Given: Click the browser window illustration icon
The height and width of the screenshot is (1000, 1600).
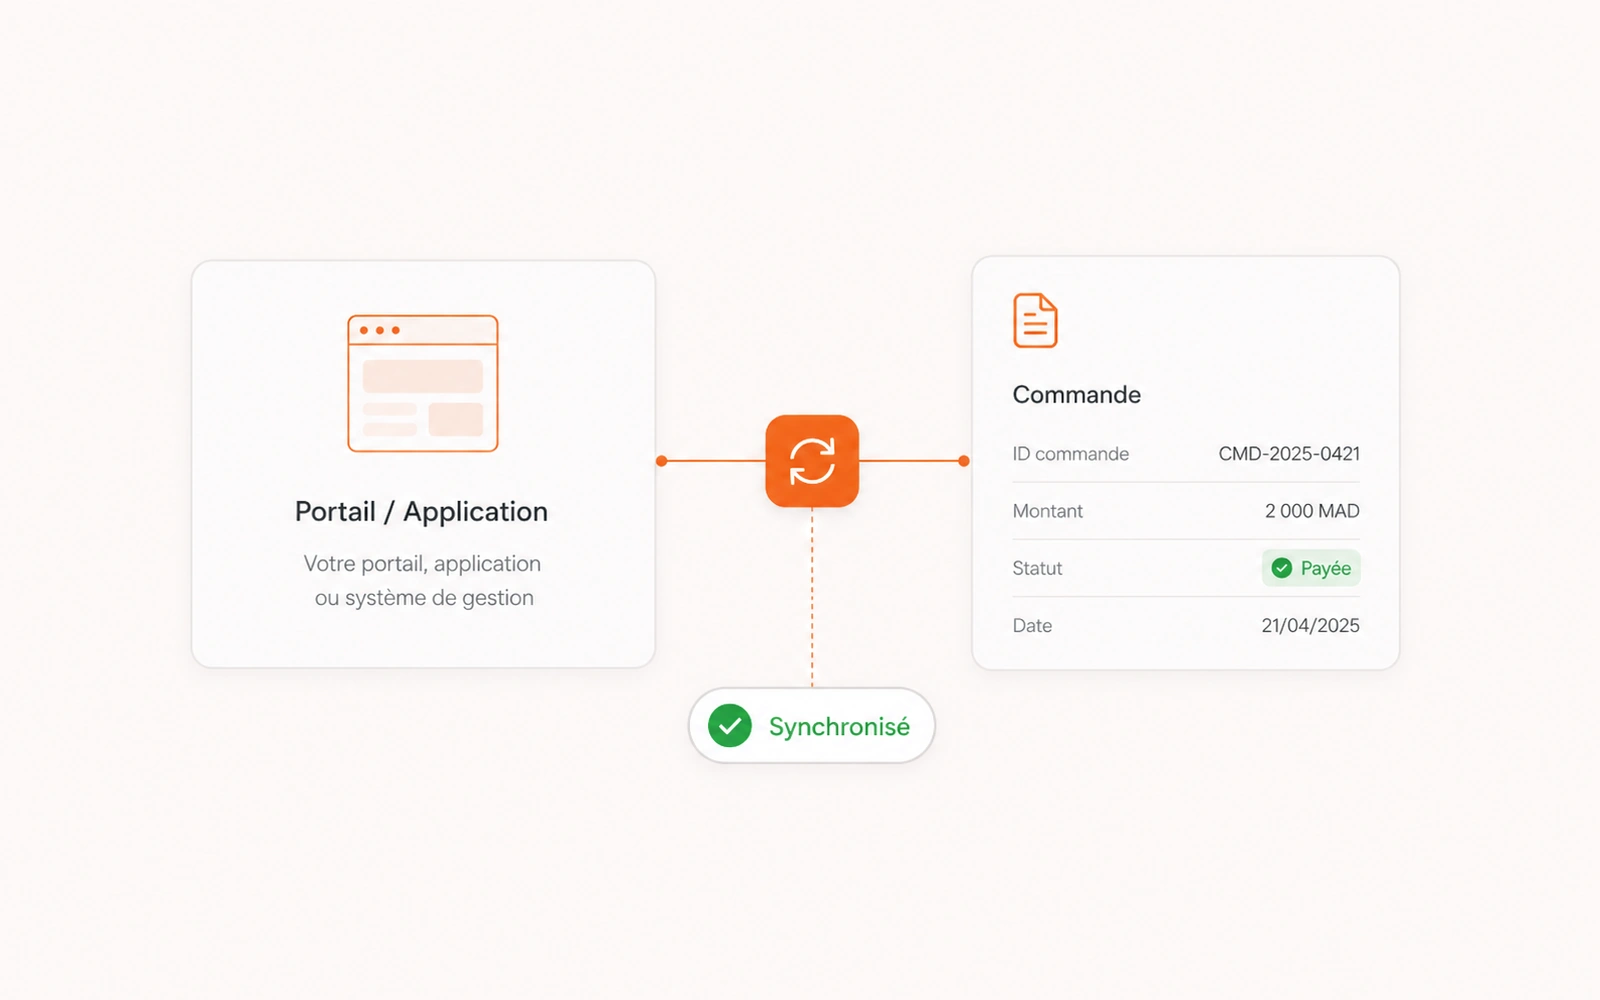Looking at the screenshot, I should tap(423, 384).
